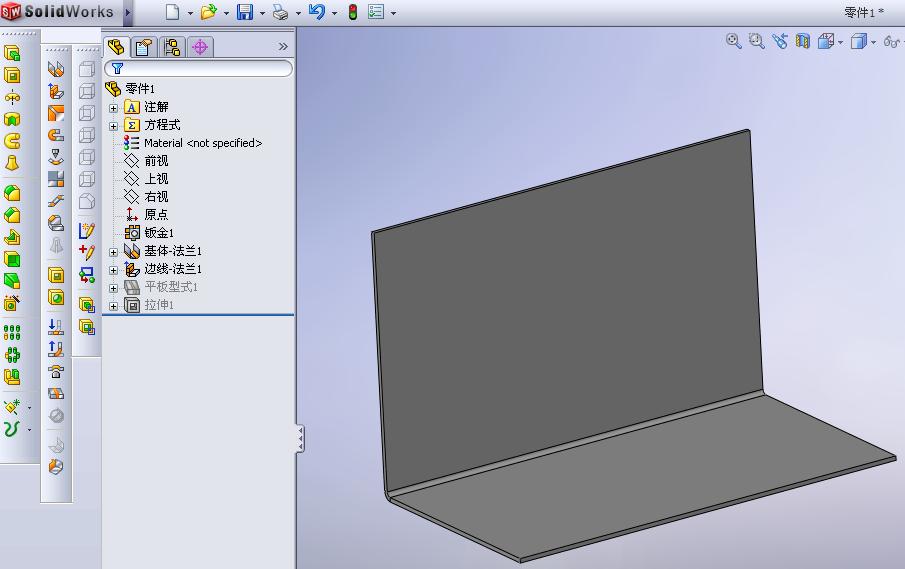The image size is (905, 569).
Task: Open the New document dropdown arrow
Action: click(190, 13)
